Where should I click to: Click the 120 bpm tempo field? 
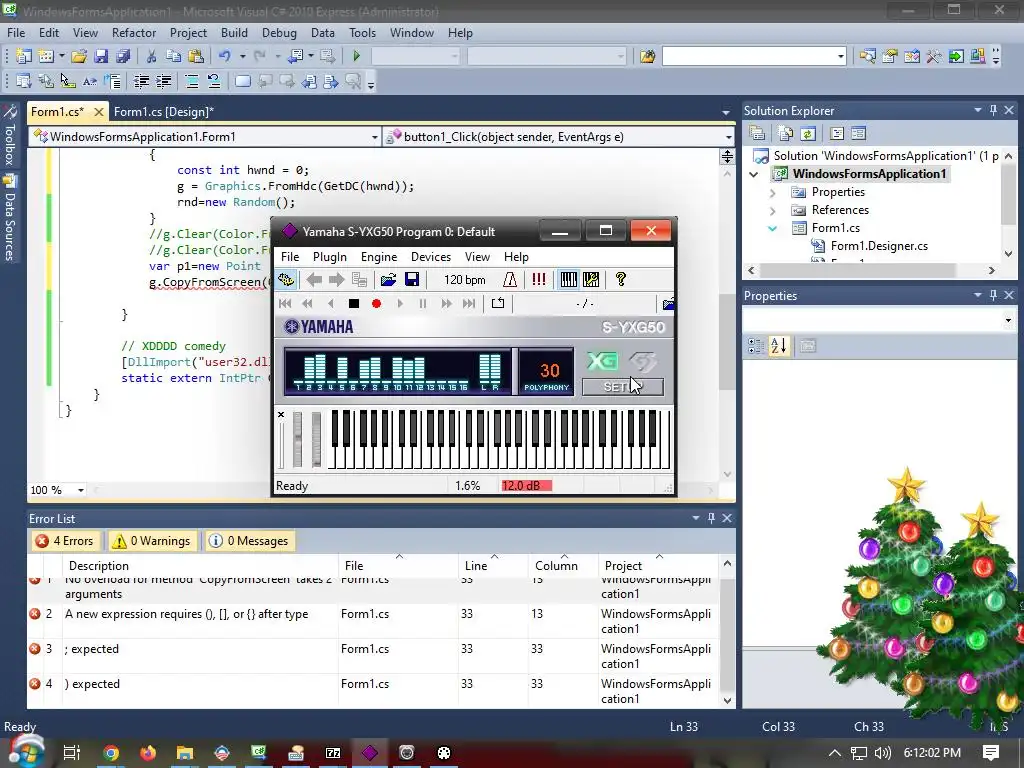(464, 280)
